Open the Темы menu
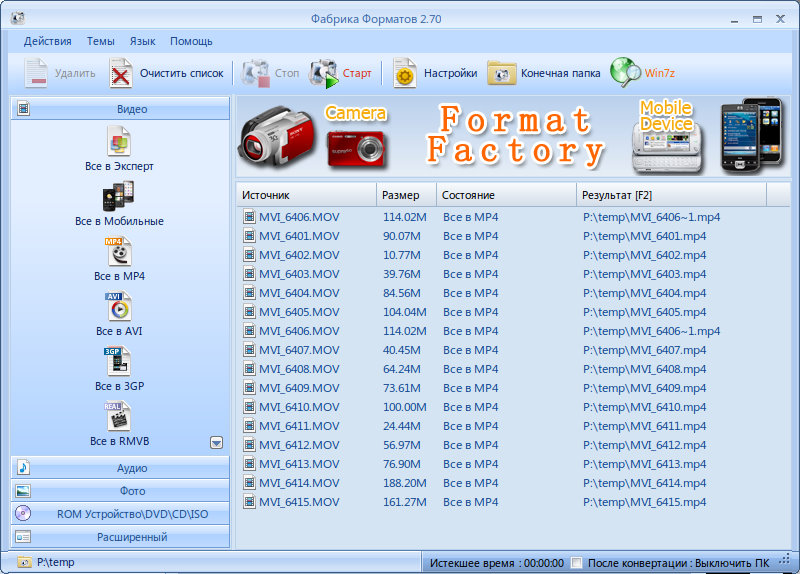This screenshot has width=800, height=574. click(x=101, y=41)
